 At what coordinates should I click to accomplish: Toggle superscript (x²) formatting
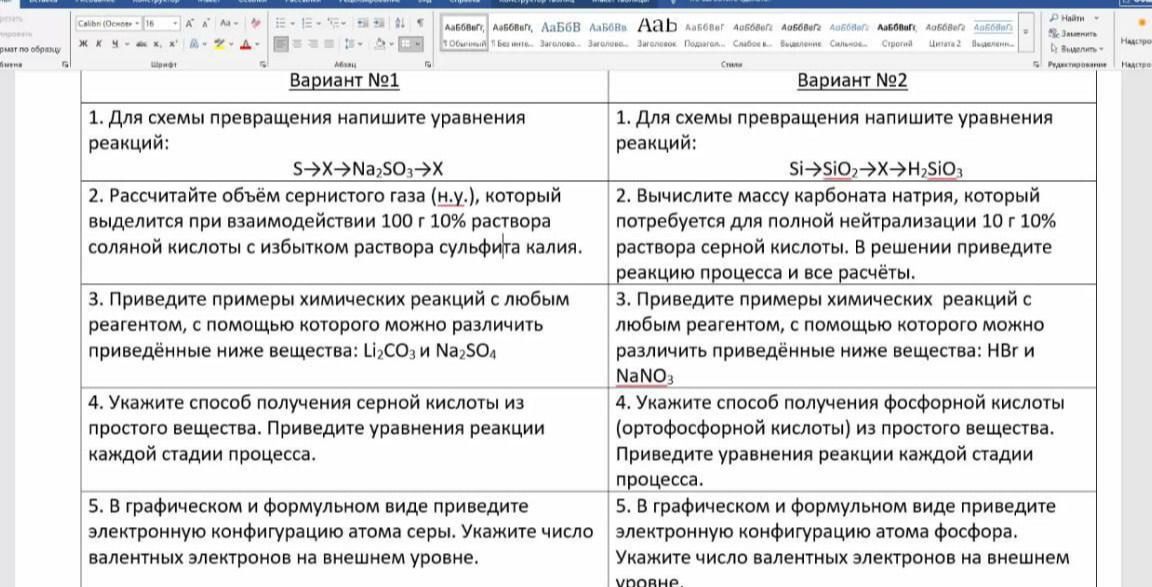pos(173,44)
